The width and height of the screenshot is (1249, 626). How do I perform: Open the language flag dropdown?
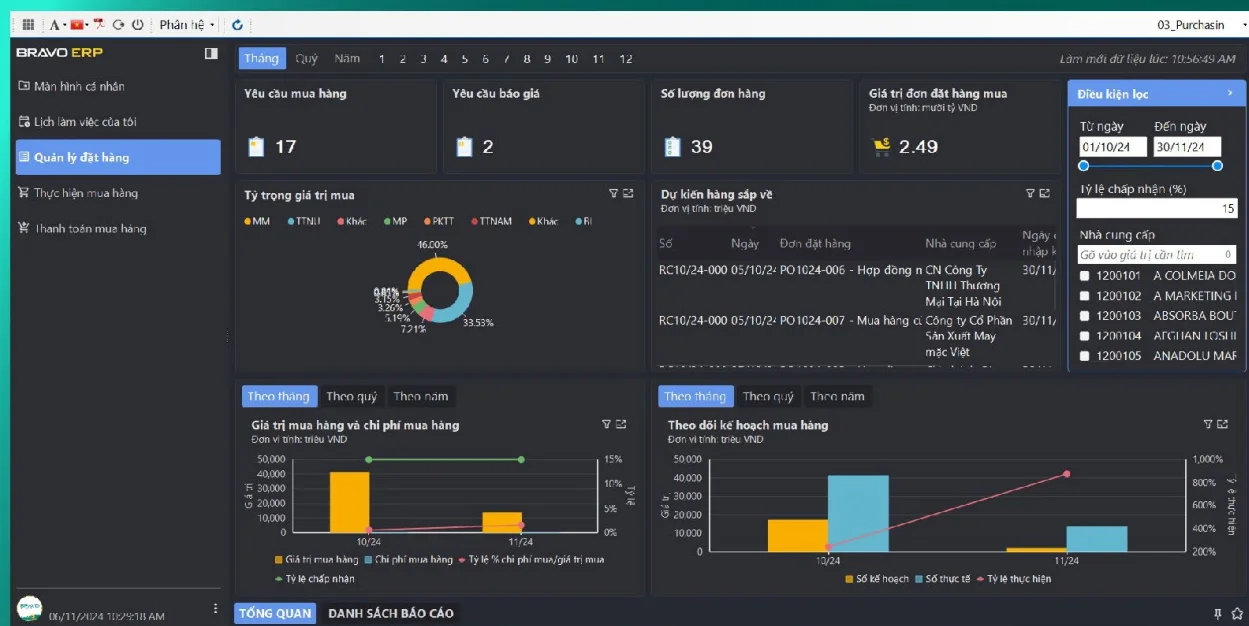[x=78, y=24]
